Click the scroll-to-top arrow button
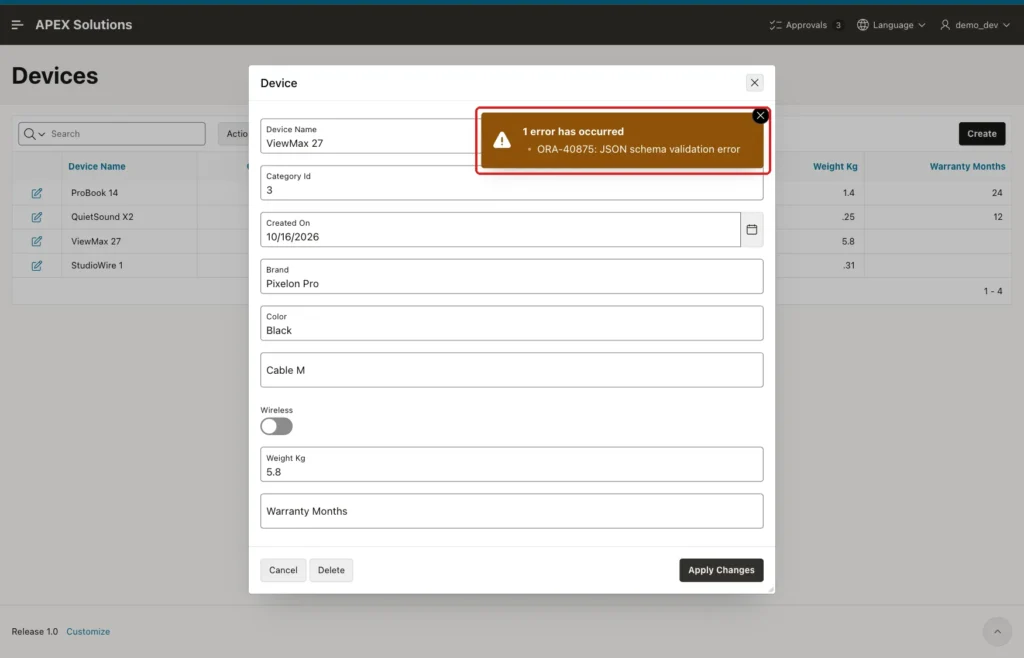This screenshot has width=1024, height=658. coord(997,631)
